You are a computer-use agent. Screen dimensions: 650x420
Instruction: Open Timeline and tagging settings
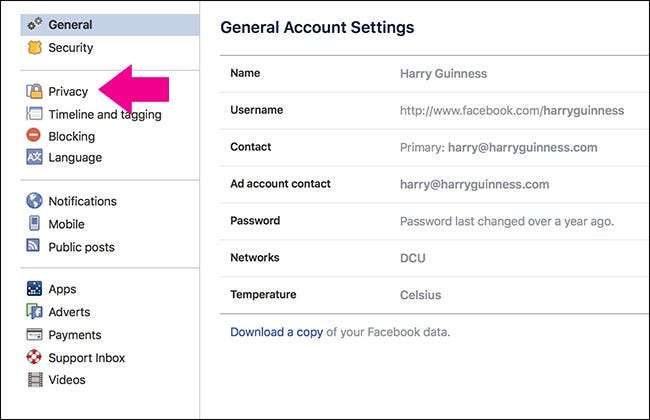coord(104,114)
